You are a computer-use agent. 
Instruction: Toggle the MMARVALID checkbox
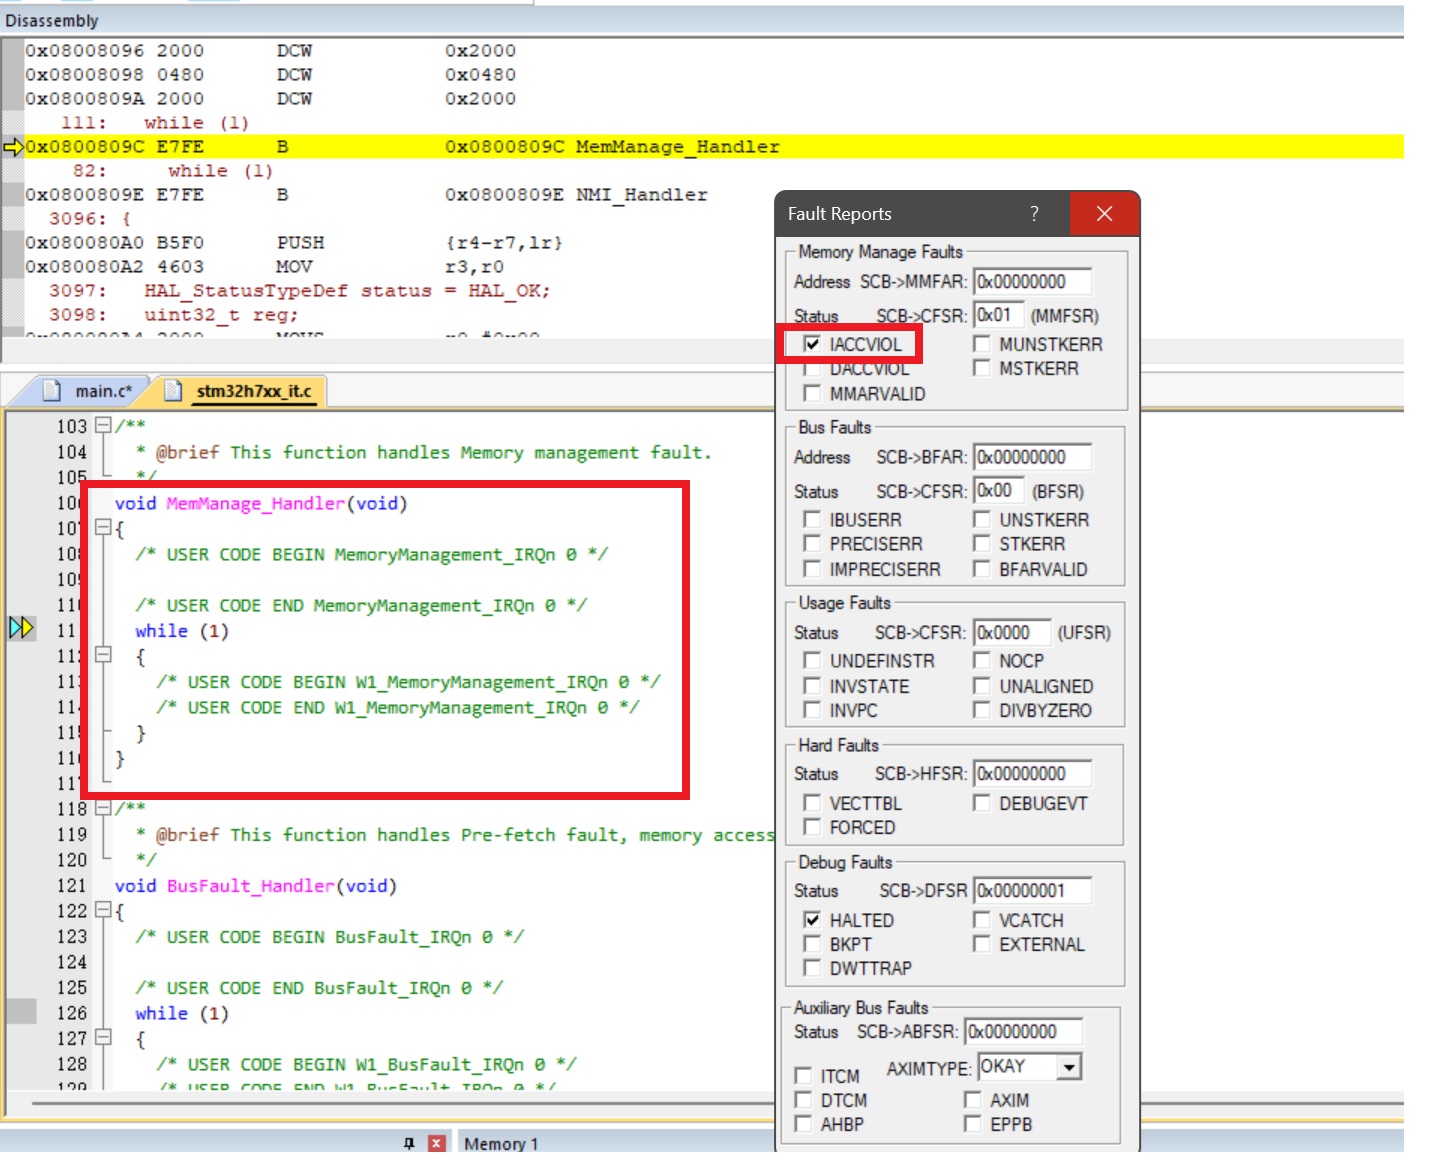click(812, 394)
